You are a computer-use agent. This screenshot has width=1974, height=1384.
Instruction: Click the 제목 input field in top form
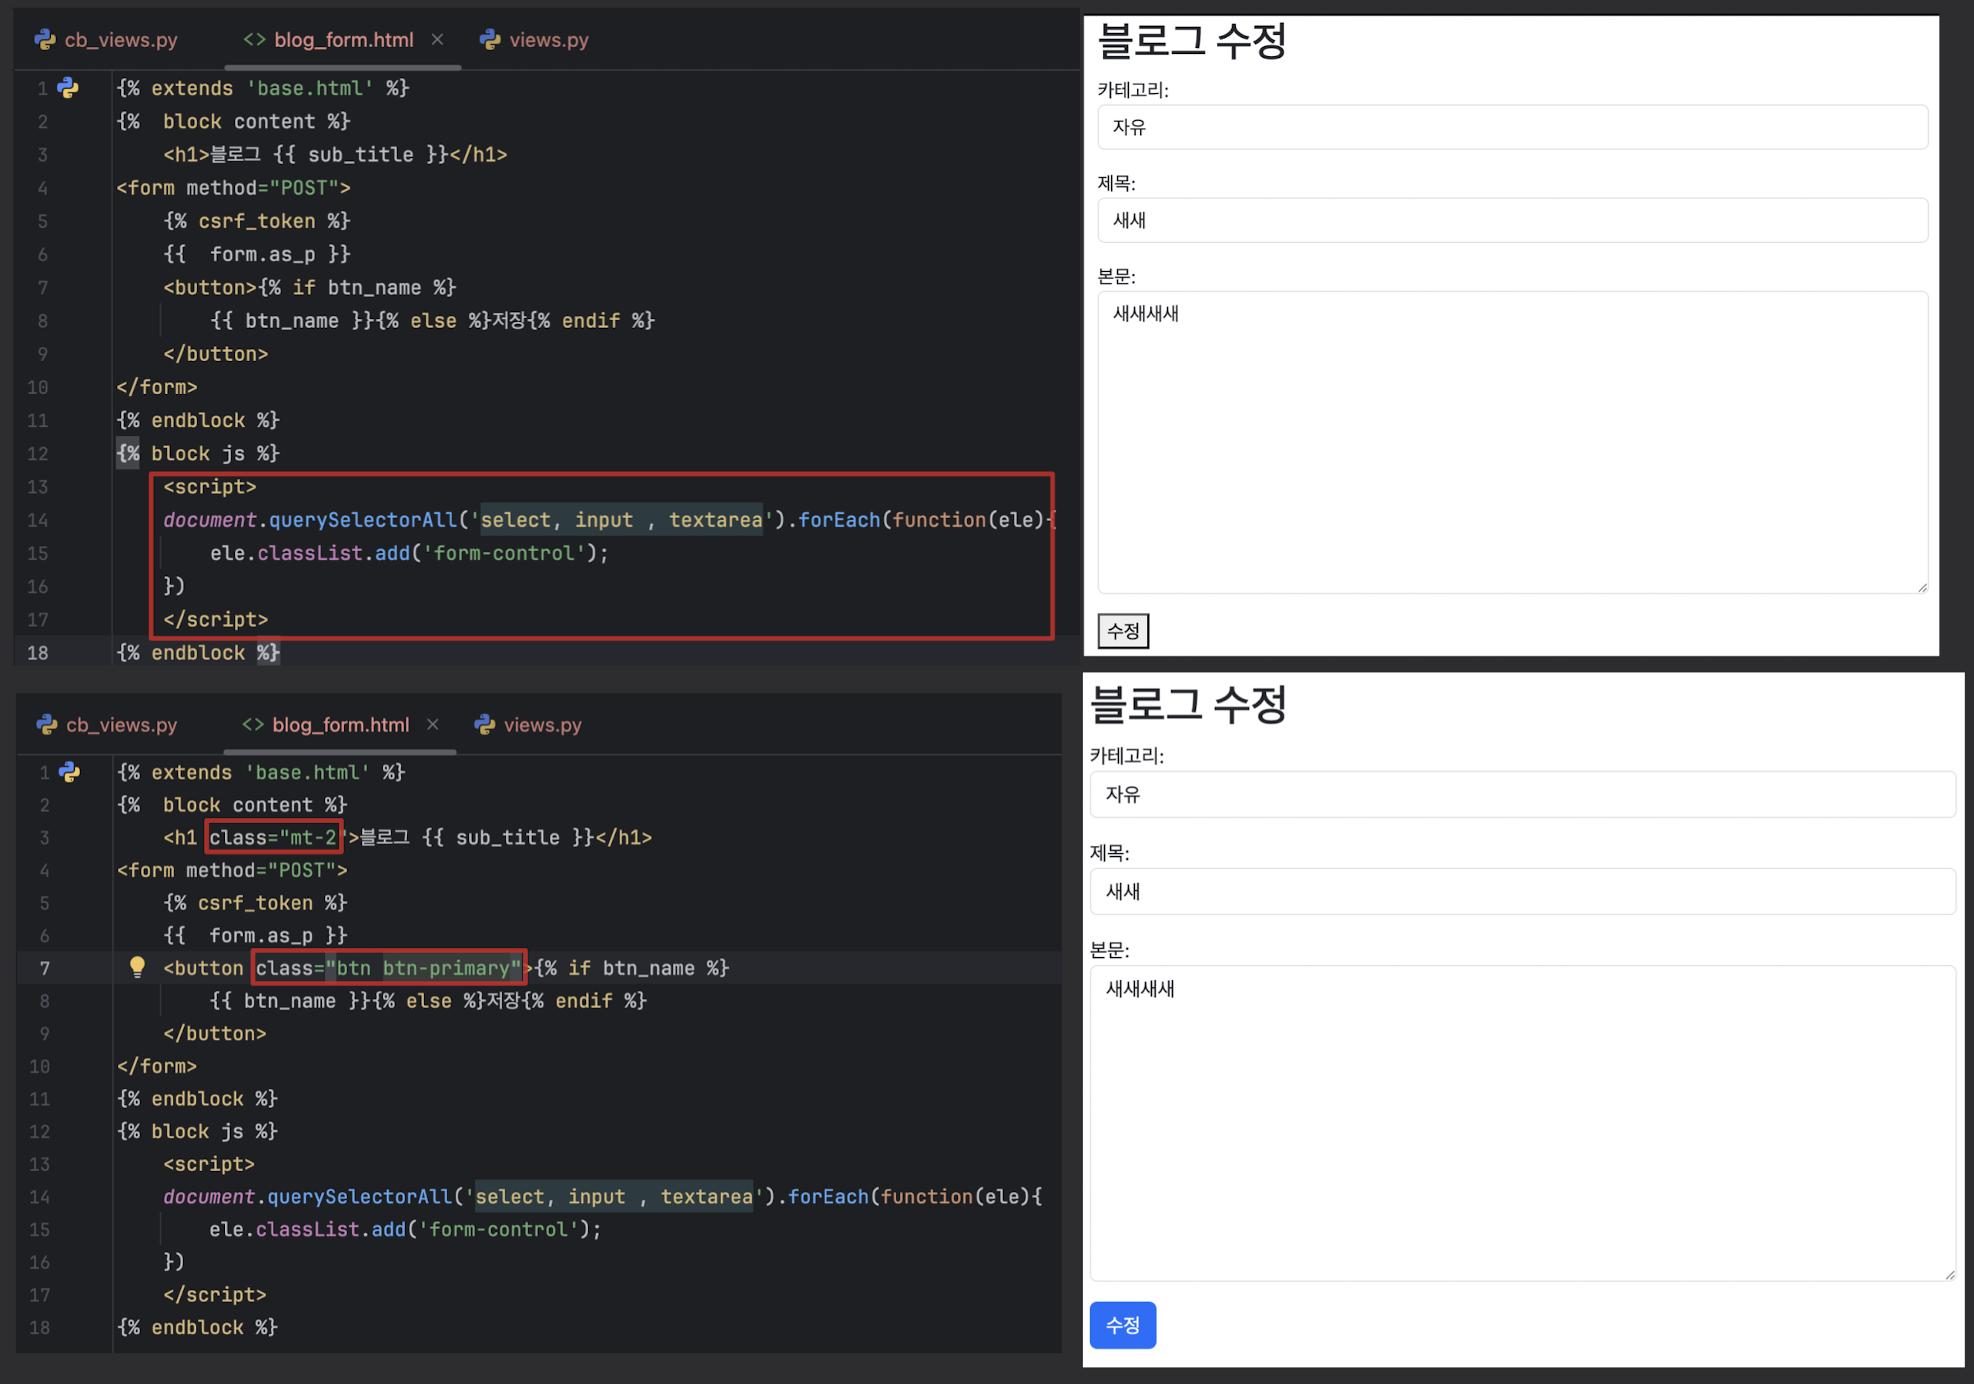pyautogui.click(x=1512, y=220)
